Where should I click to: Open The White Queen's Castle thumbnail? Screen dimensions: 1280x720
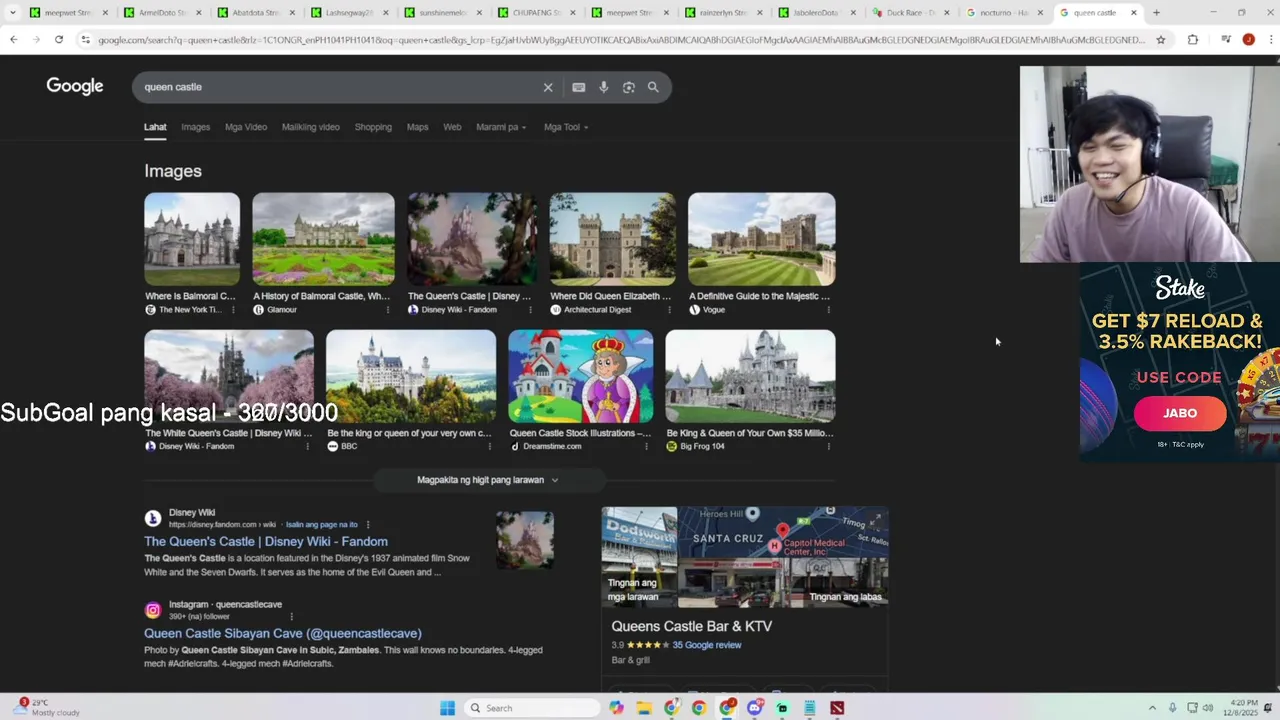229,376
